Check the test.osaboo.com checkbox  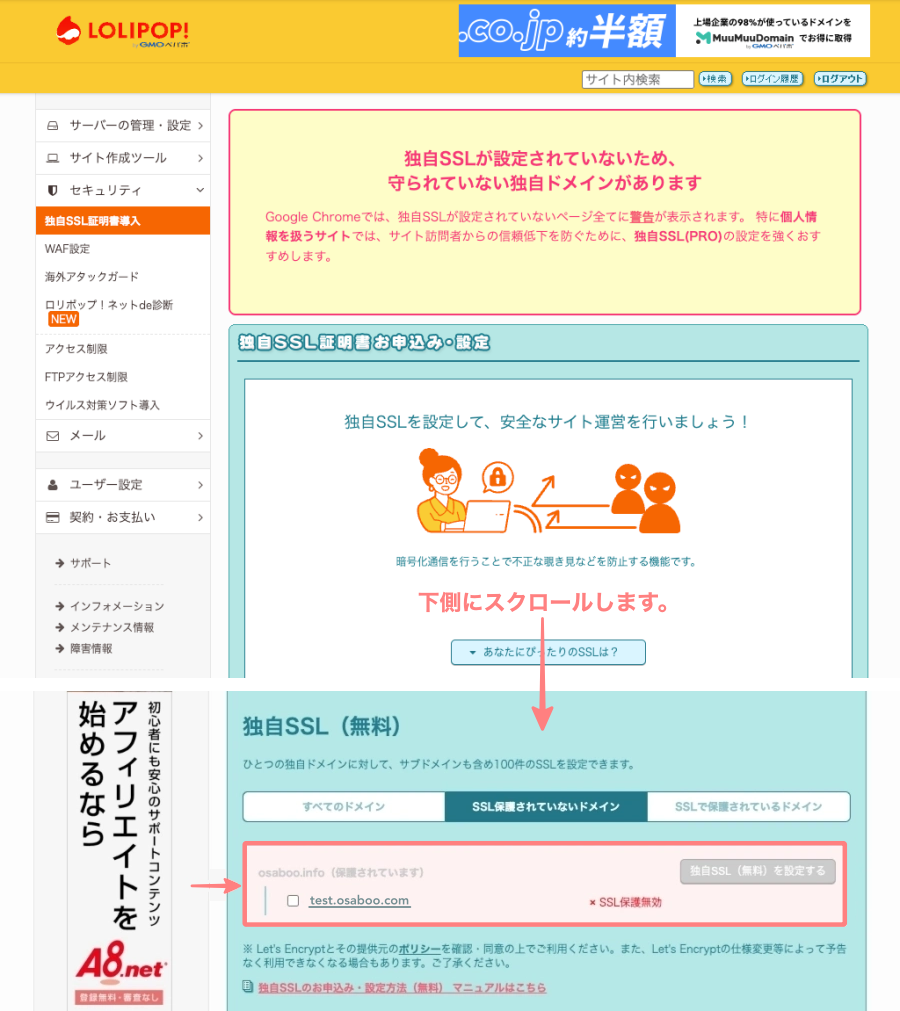(x=293, y=901)
